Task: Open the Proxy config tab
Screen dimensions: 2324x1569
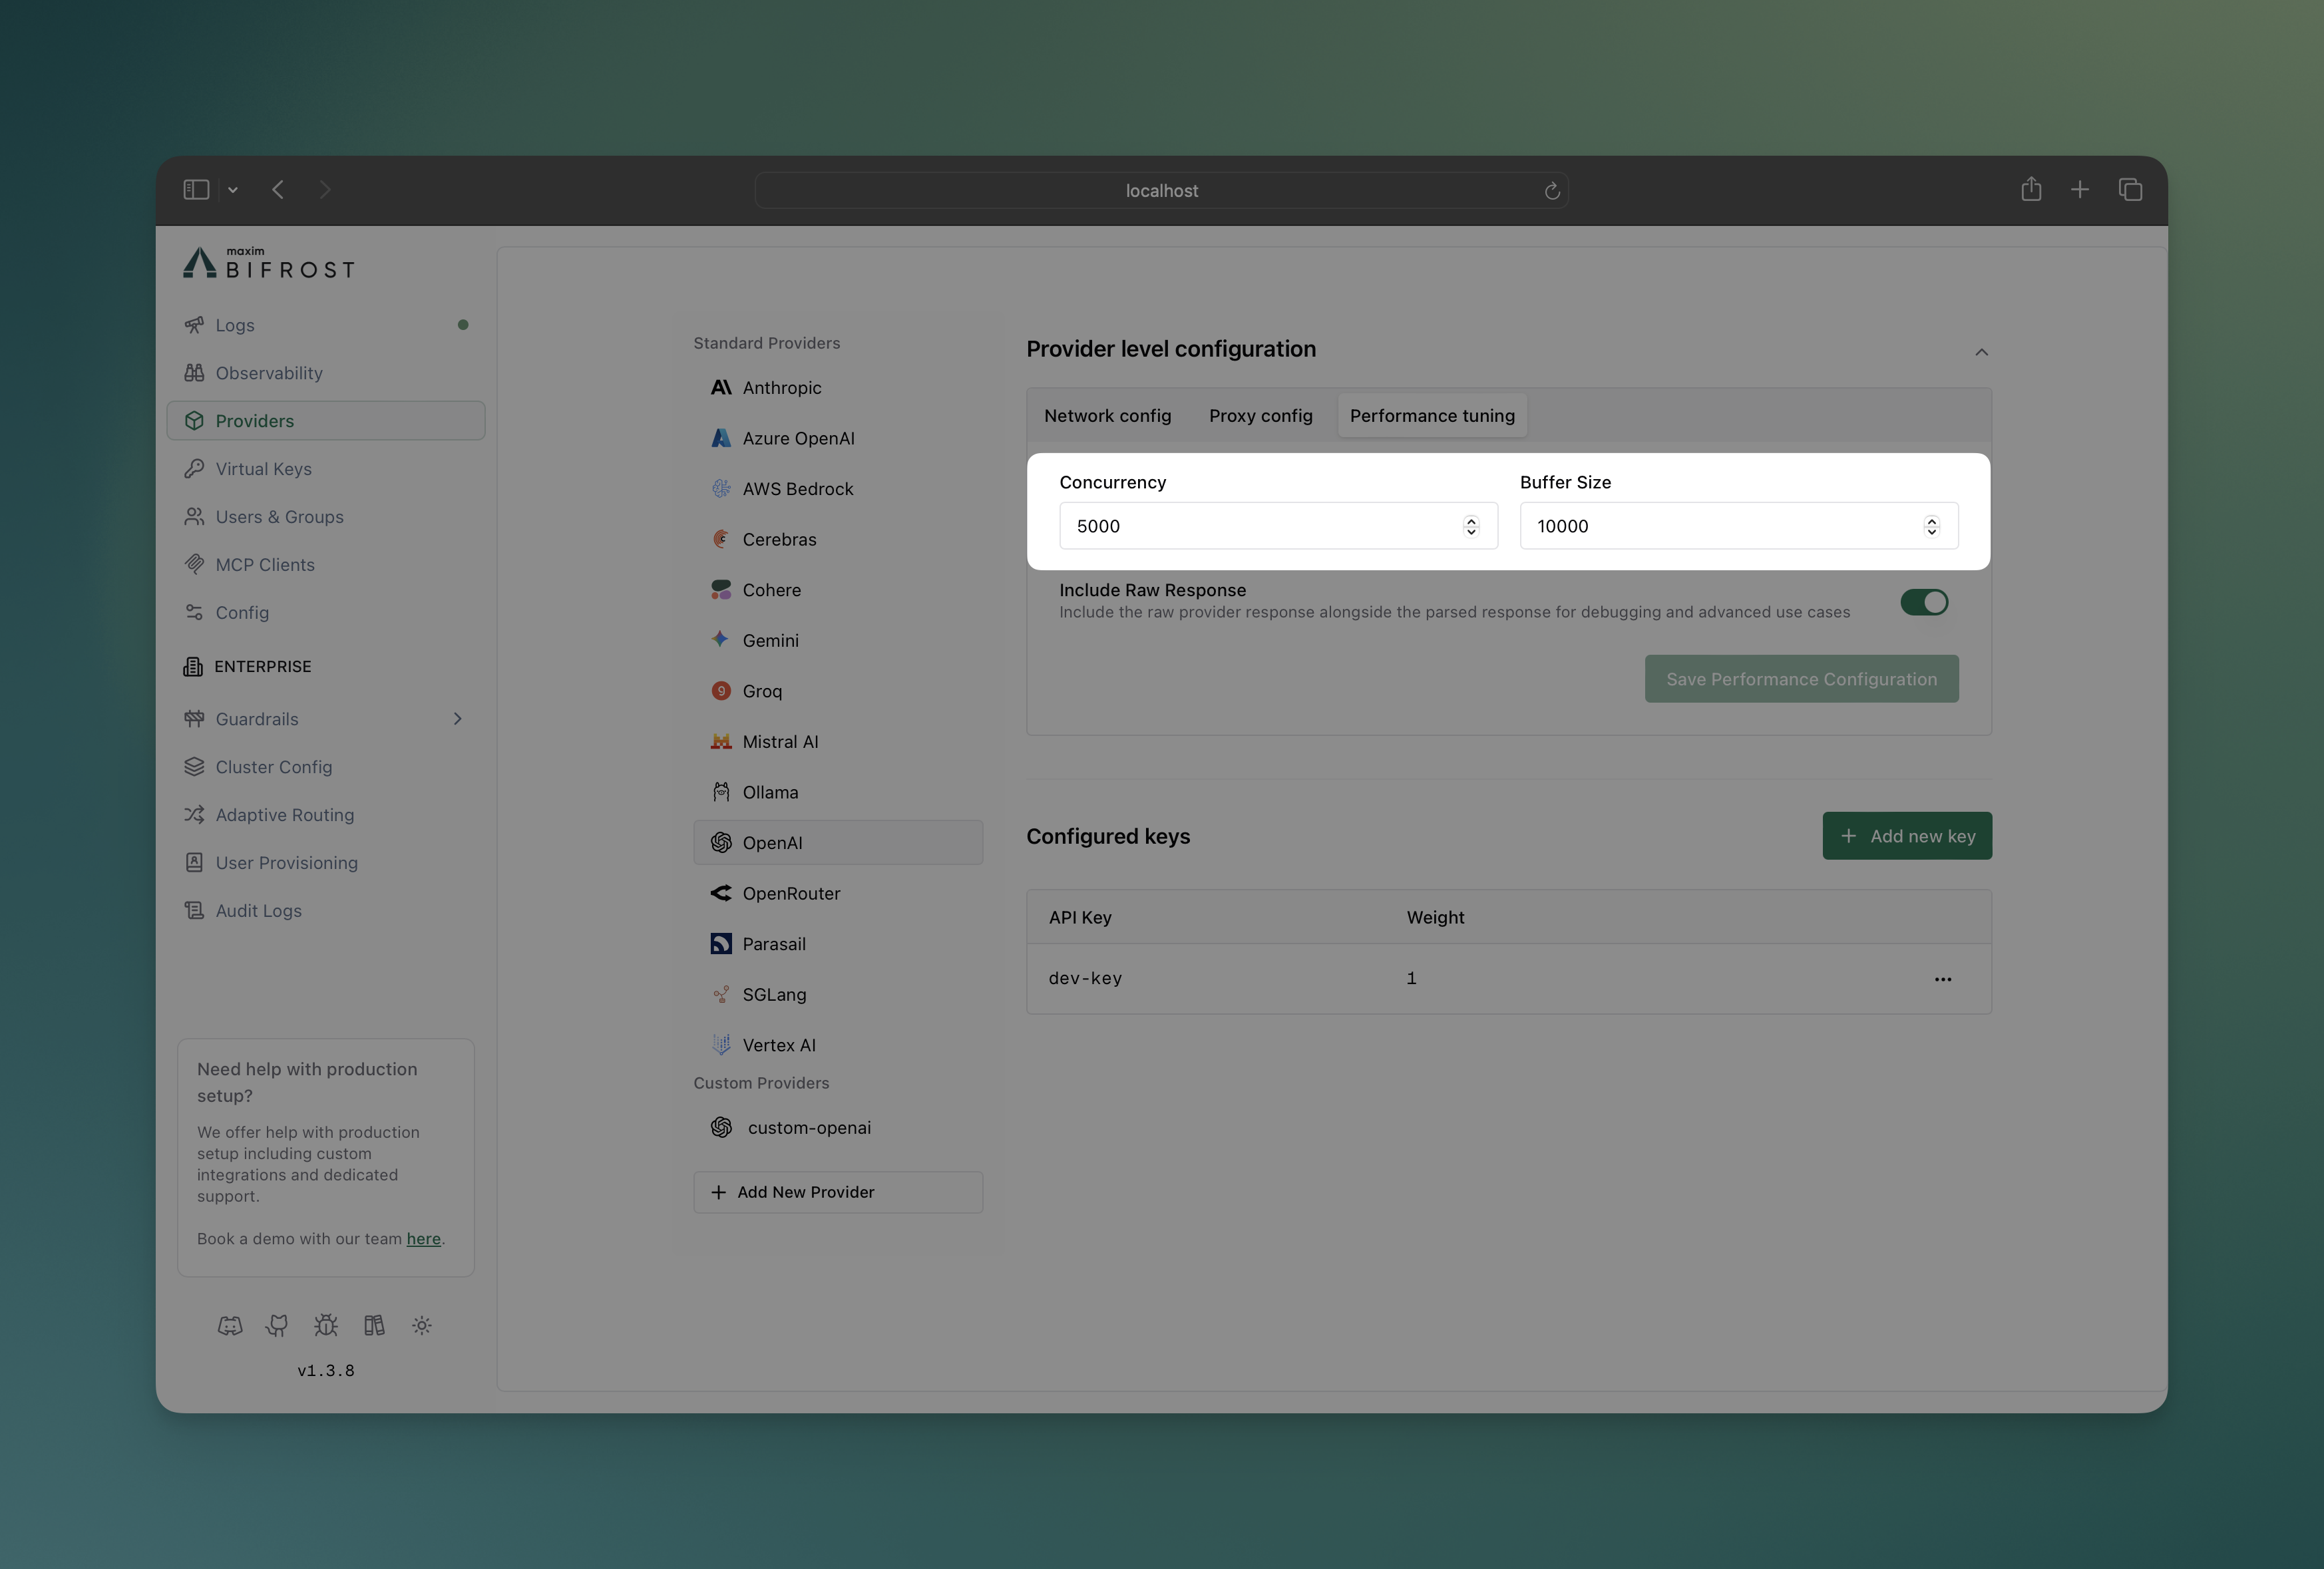Action: click(x=1260, y=415)
